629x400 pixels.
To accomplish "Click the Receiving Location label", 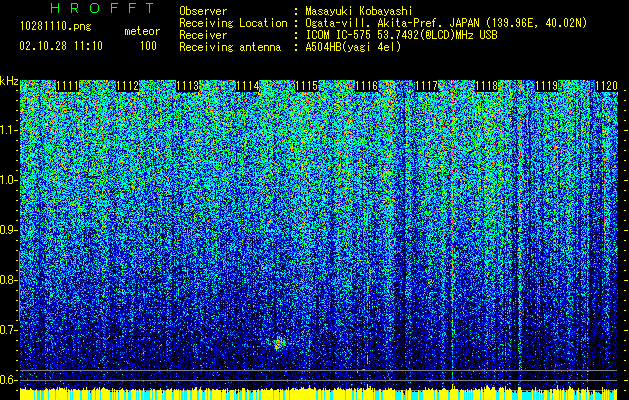I will pyautogui.click(x=233, y=23).
